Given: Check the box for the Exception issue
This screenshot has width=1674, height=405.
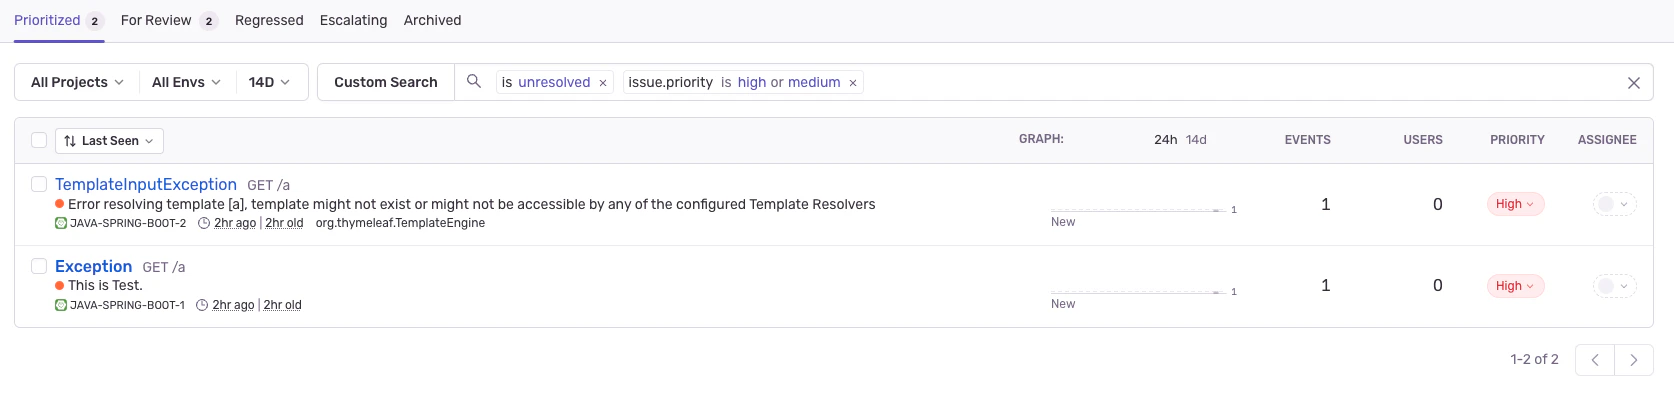Looking at the screenshot, I should coord(39,266).
